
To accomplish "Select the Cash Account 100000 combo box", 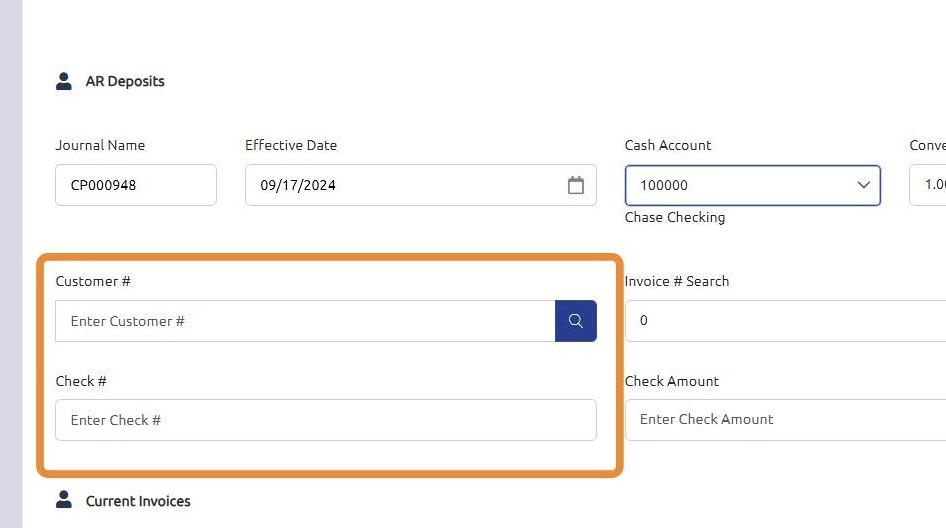I will (x=740, y=185).
